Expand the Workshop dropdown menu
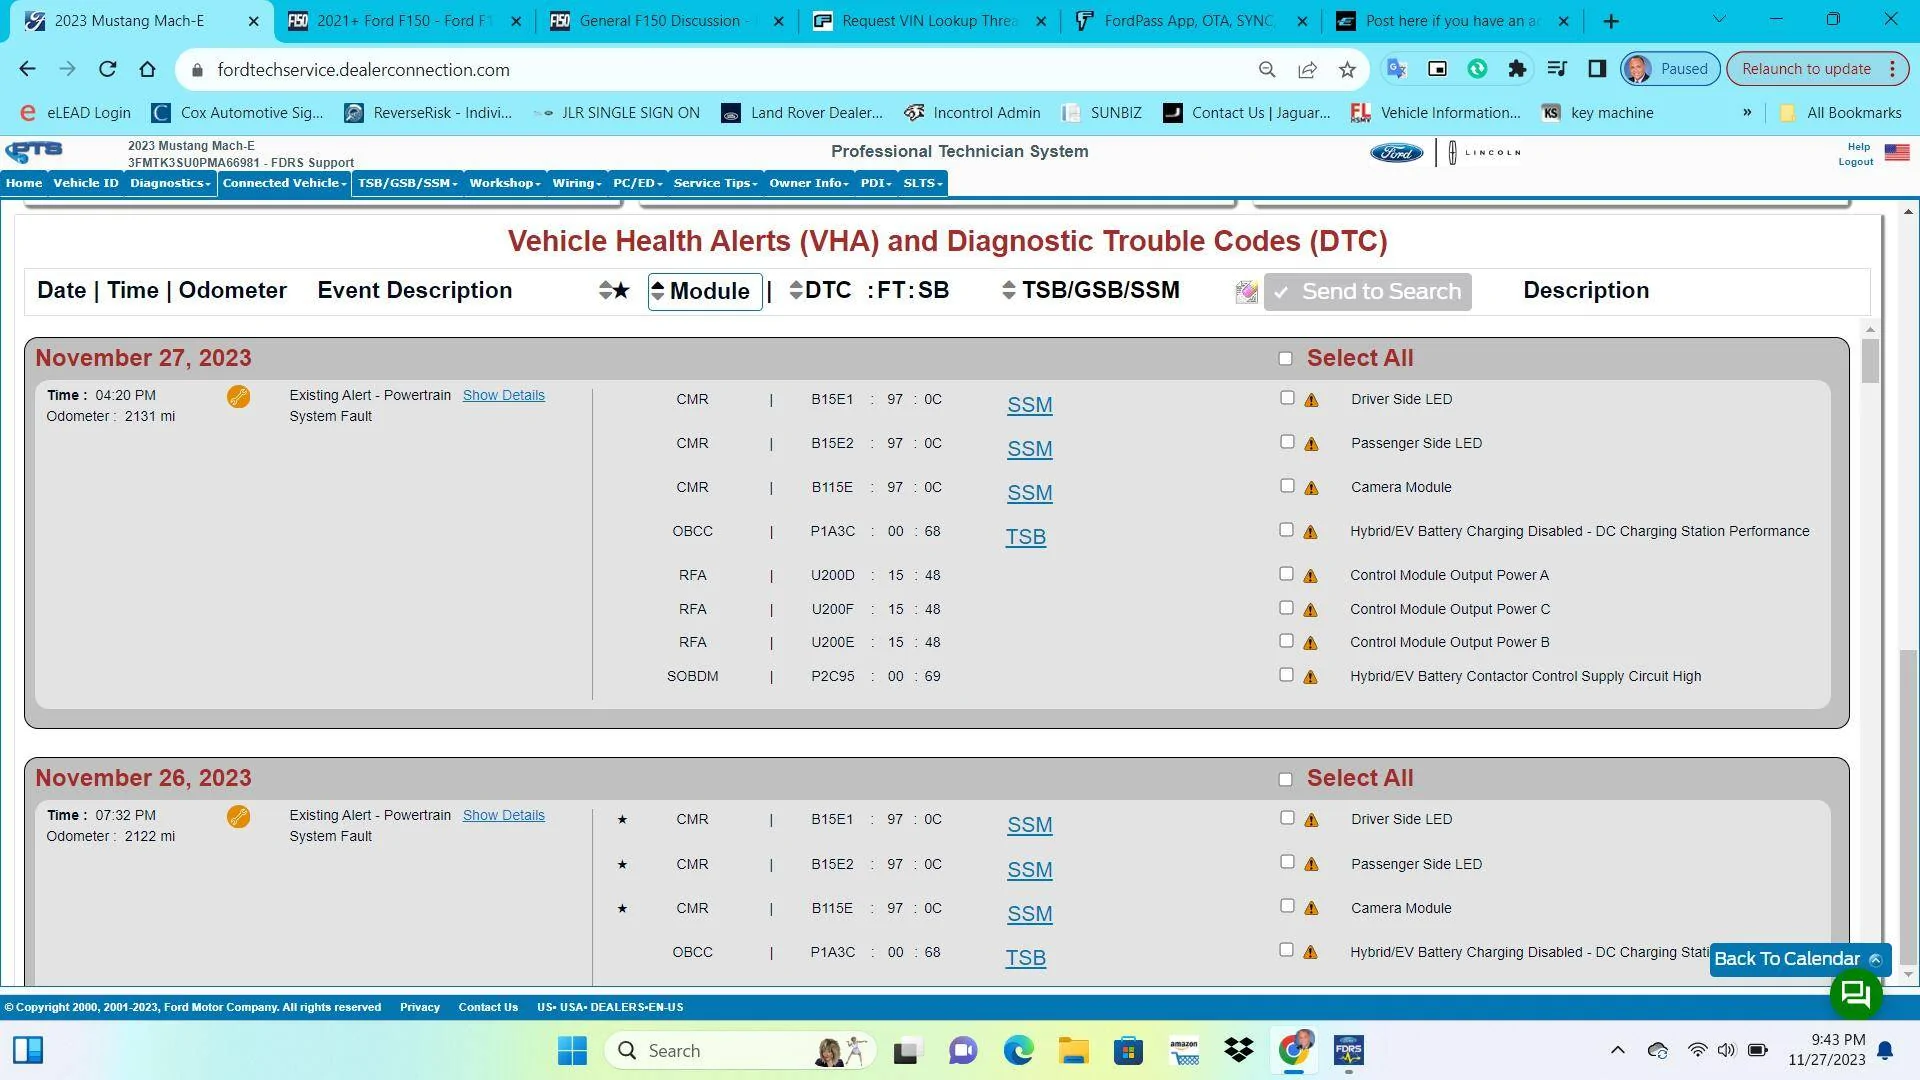The image size is (1920, 1080). pyautogui.click(x=504, y=183)
